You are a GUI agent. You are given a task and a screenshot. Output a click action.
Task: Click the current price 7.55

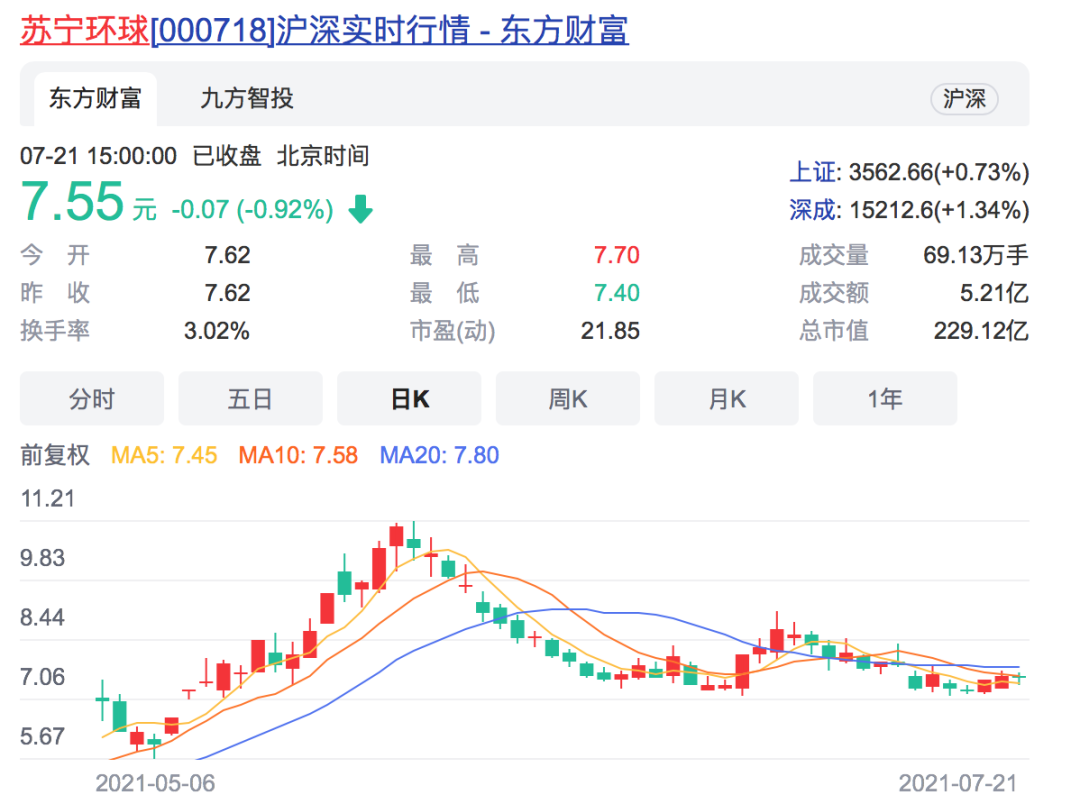point(72,202)
